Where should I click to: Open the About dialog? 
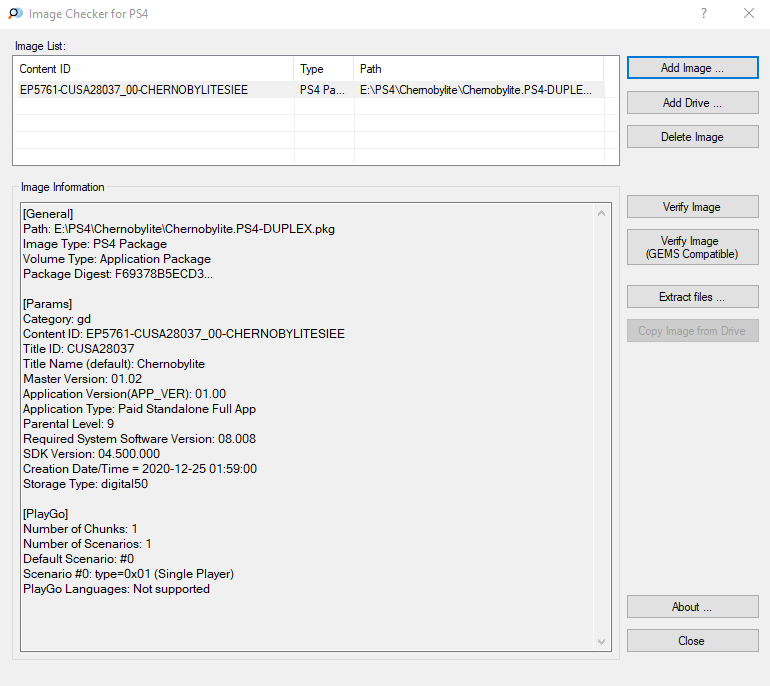692,607
